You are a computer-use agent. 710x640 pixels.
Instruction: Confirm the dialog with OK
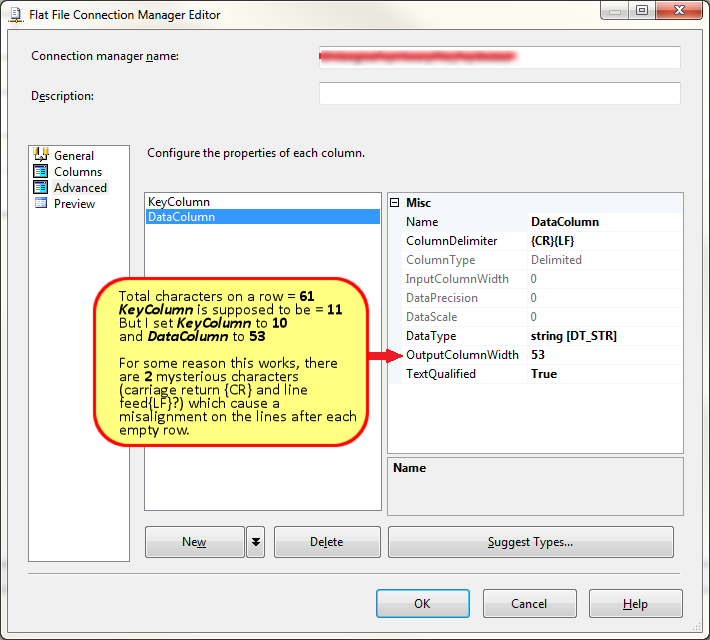point(422,604)
